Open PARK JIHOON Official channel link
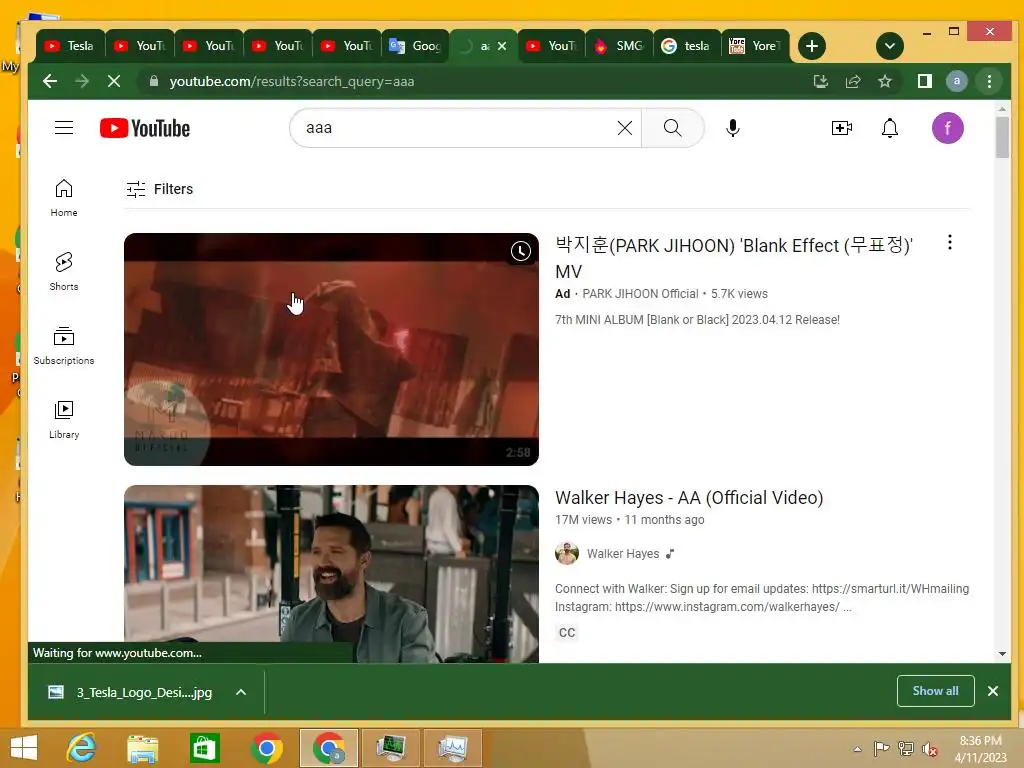 coord(640,294)
